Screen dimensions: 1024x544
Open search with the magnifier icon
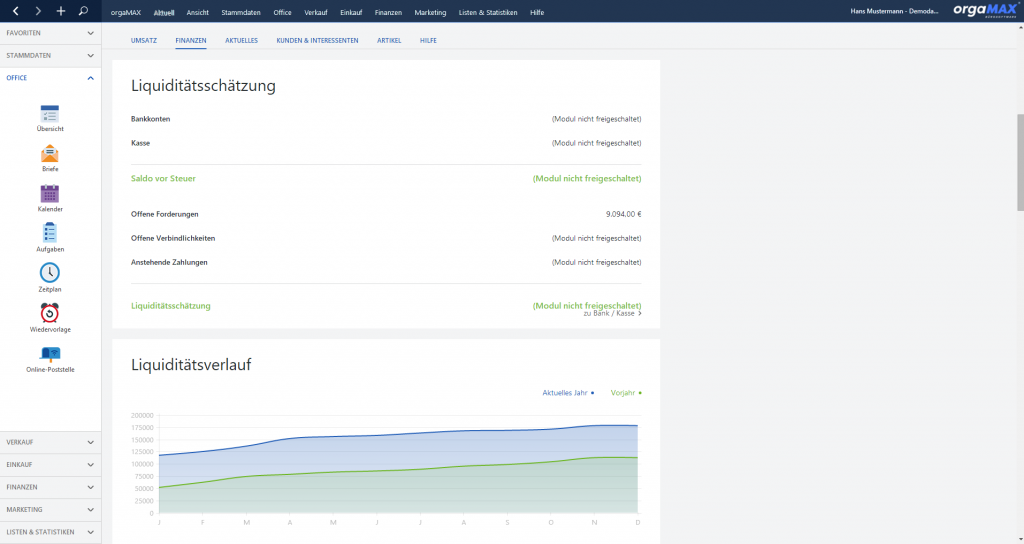83,11
